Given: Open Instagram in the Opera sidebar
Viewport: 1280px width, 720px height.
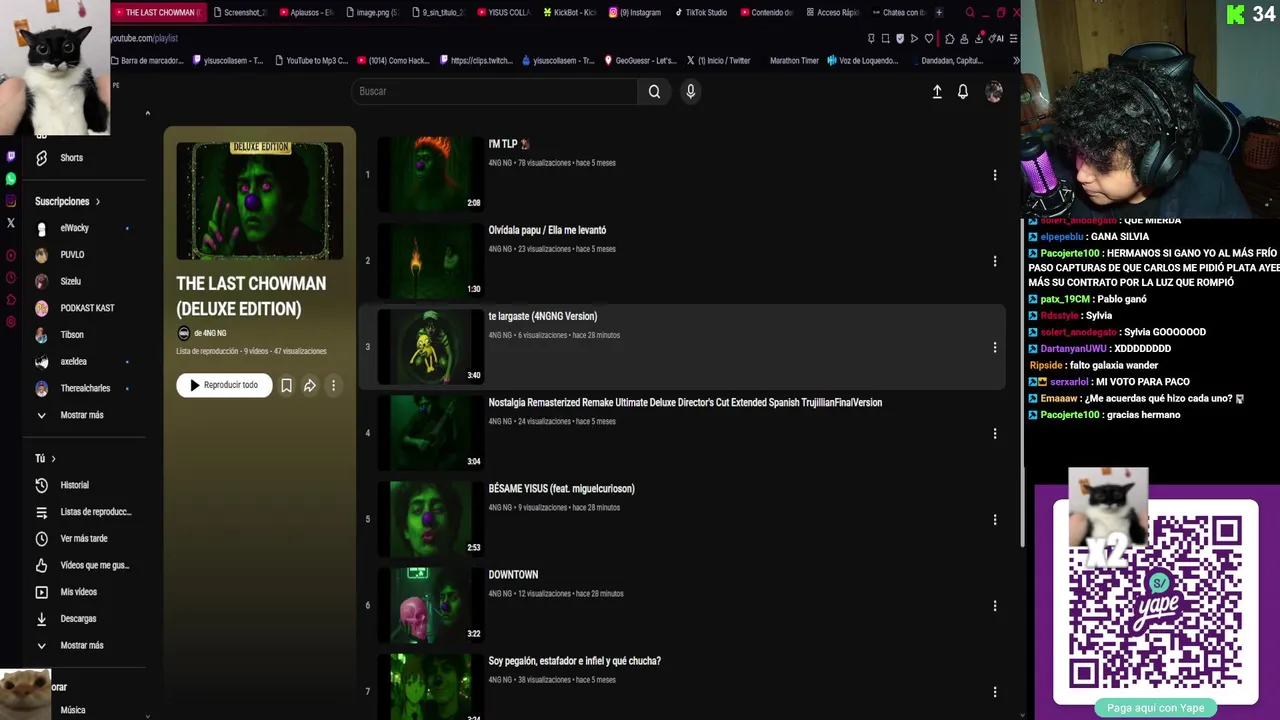Looking at the screenshot, I should click(11, 201).
